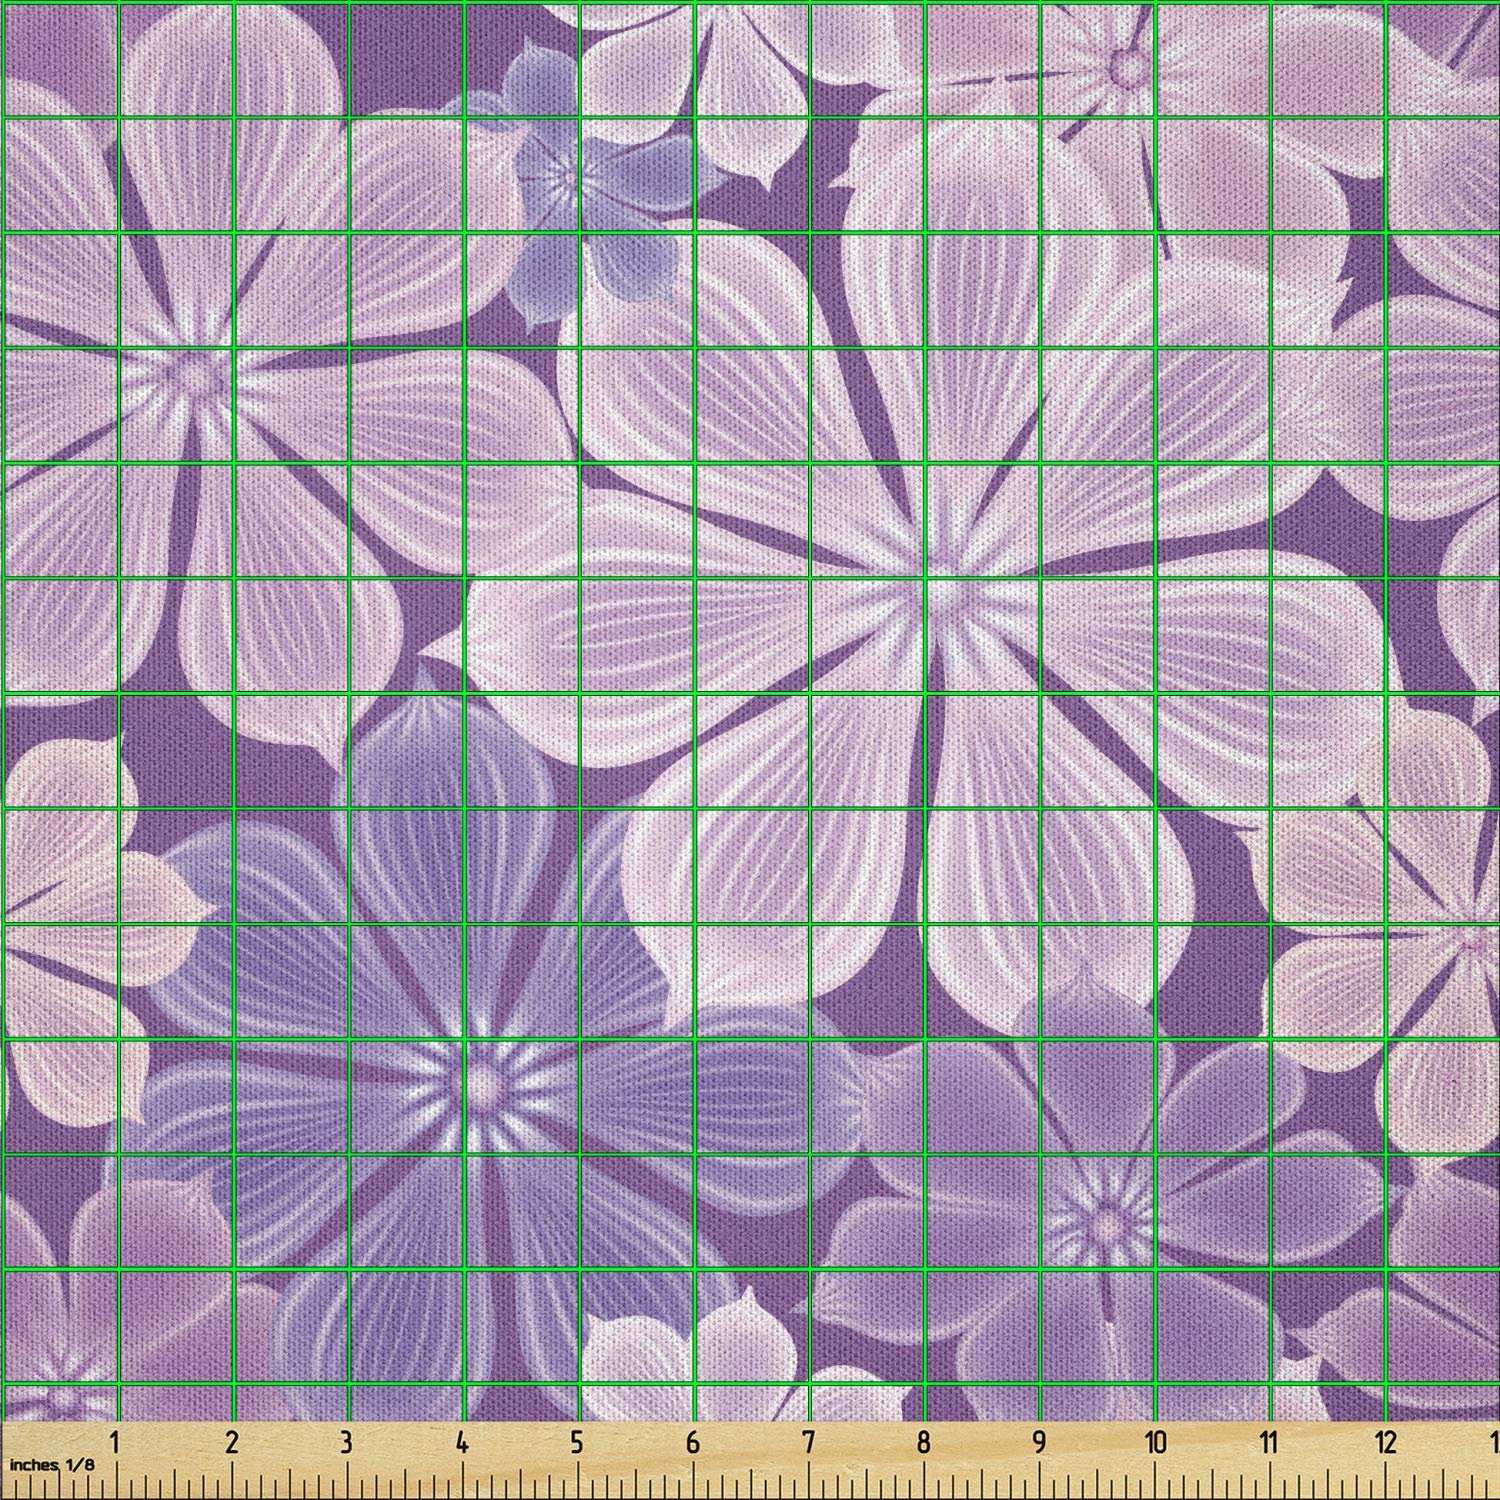The image size is (1500, 1500).
Task: Click the number 12 on the ruler
Action: click(1385, 1443)
